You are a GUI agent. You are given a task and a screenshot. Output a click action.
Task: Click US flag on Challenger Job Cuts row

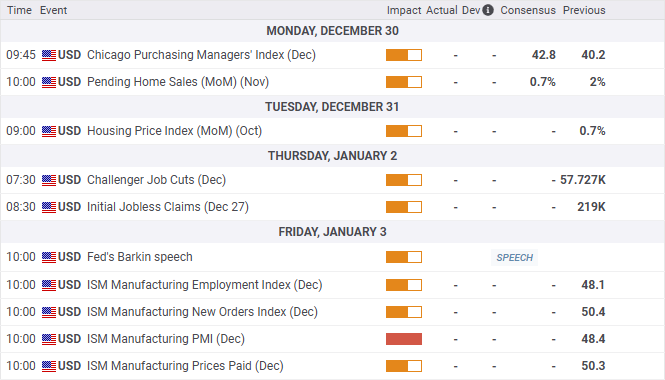(49, 180)
